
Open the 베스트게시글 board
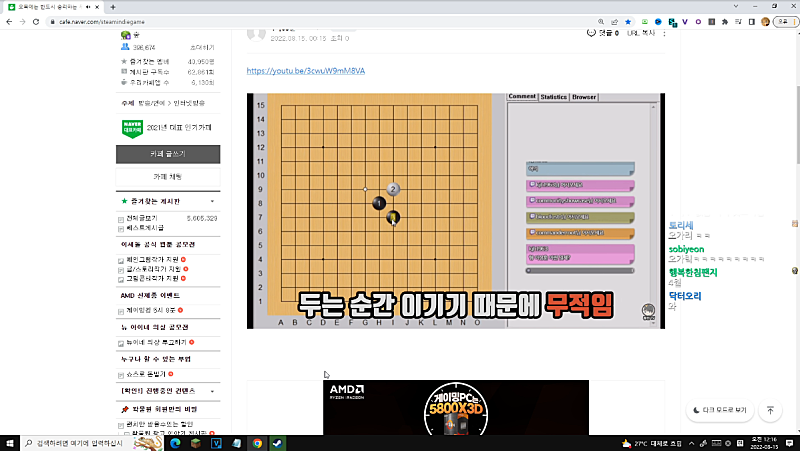[145, 228]
